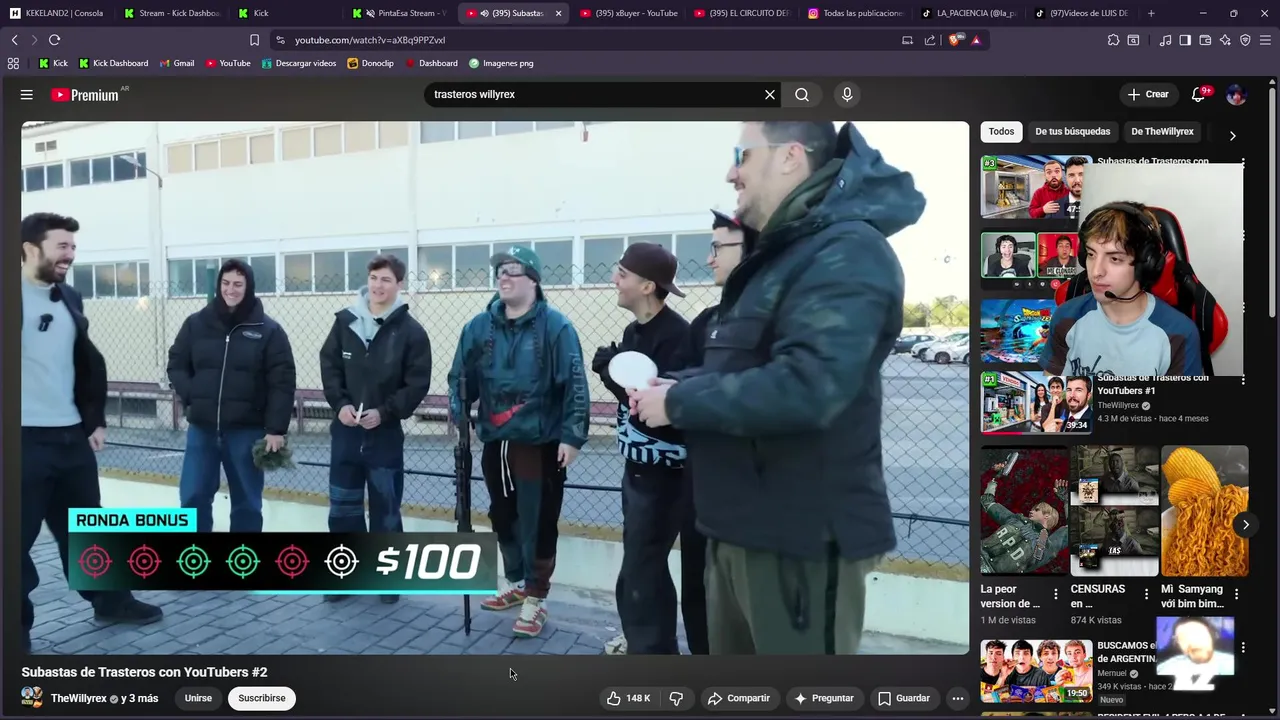Mute the playing Subastas tab via speaker icon
The height and width of the screenshot is (720, 1280).
pyautogui.click(x=485, y=13)
